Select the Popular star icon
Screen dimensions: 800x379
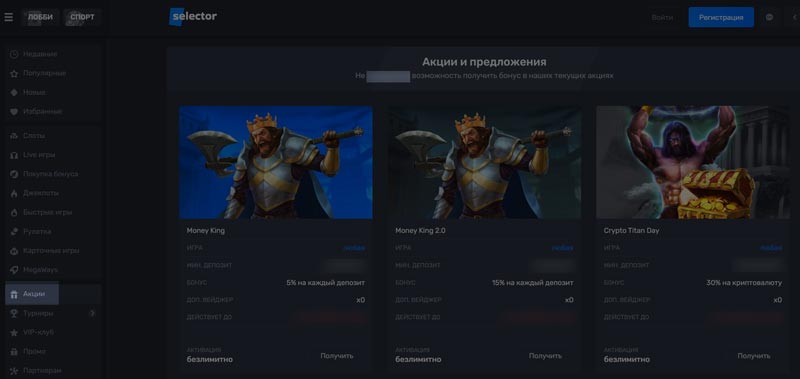(x=14, y=73)
